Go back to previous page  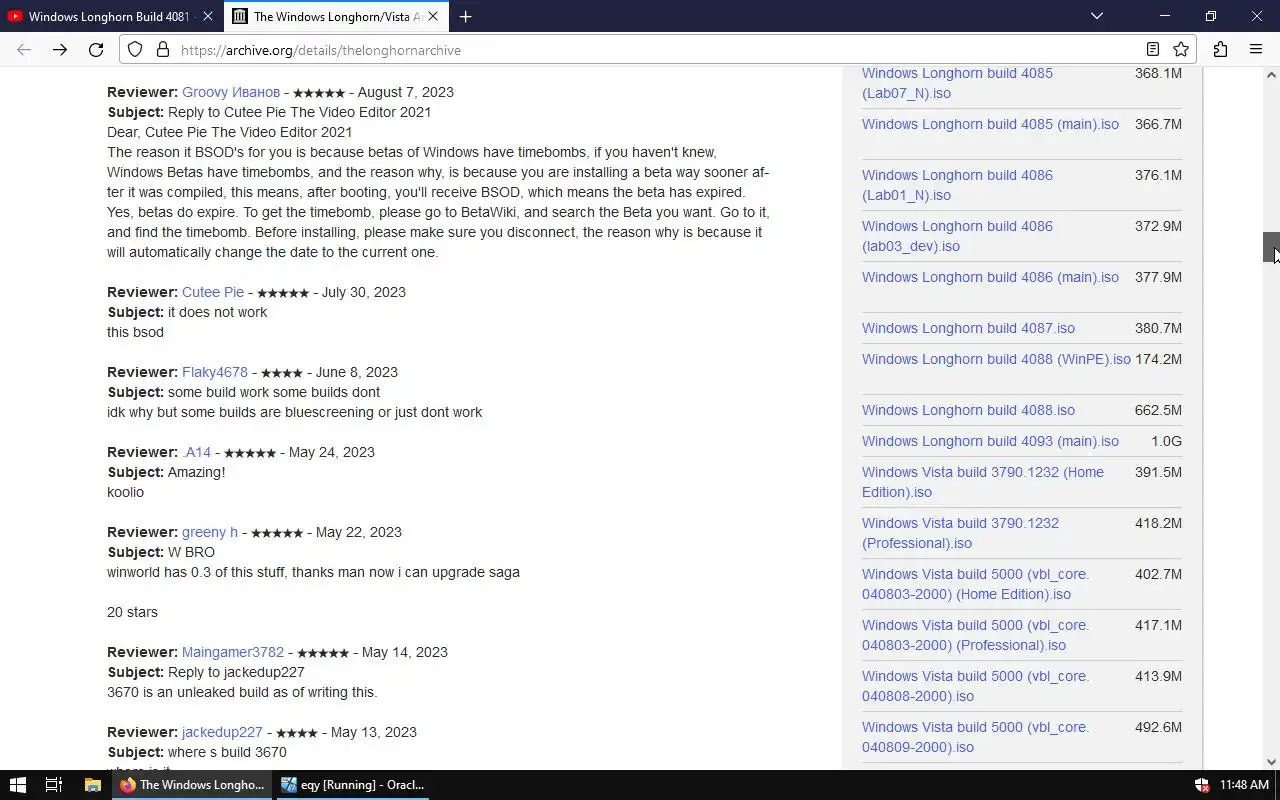point(24,50)
